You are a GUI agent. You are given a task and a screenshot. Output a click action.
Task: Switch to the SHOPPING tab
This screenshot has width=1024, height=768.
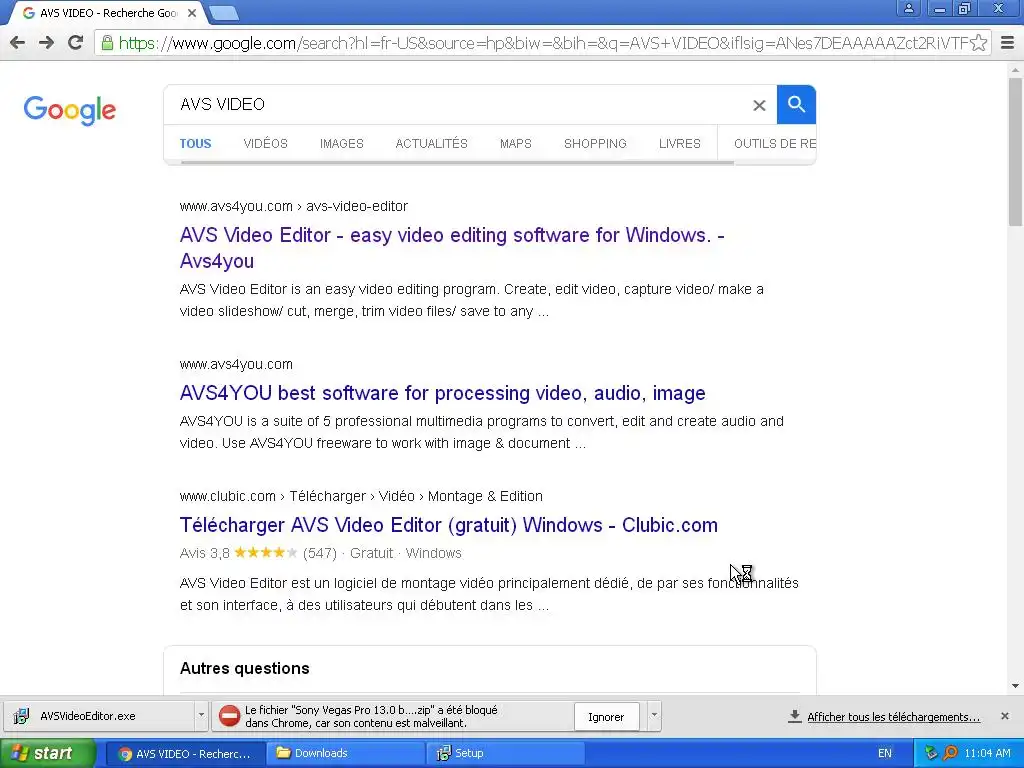pos(595,144)
